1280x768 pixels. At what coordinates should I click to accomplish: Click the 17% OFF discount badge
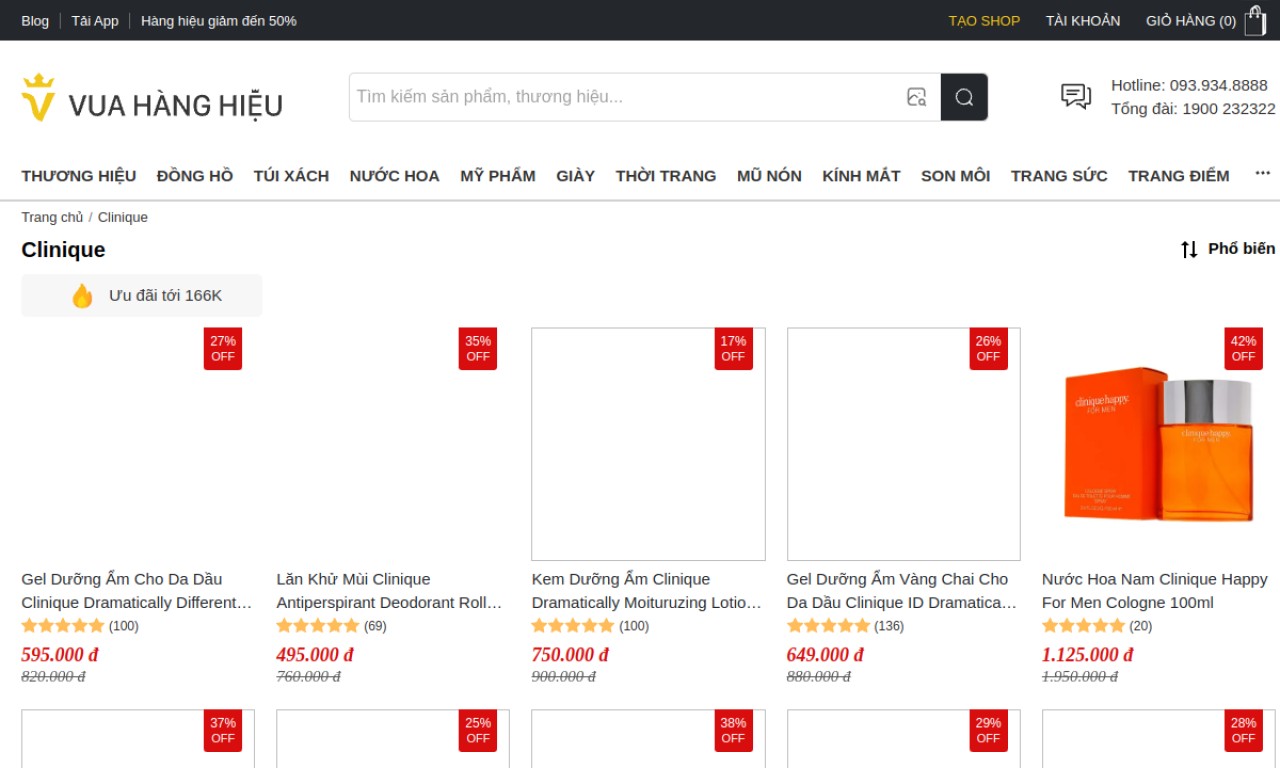[x=733, y=349]
